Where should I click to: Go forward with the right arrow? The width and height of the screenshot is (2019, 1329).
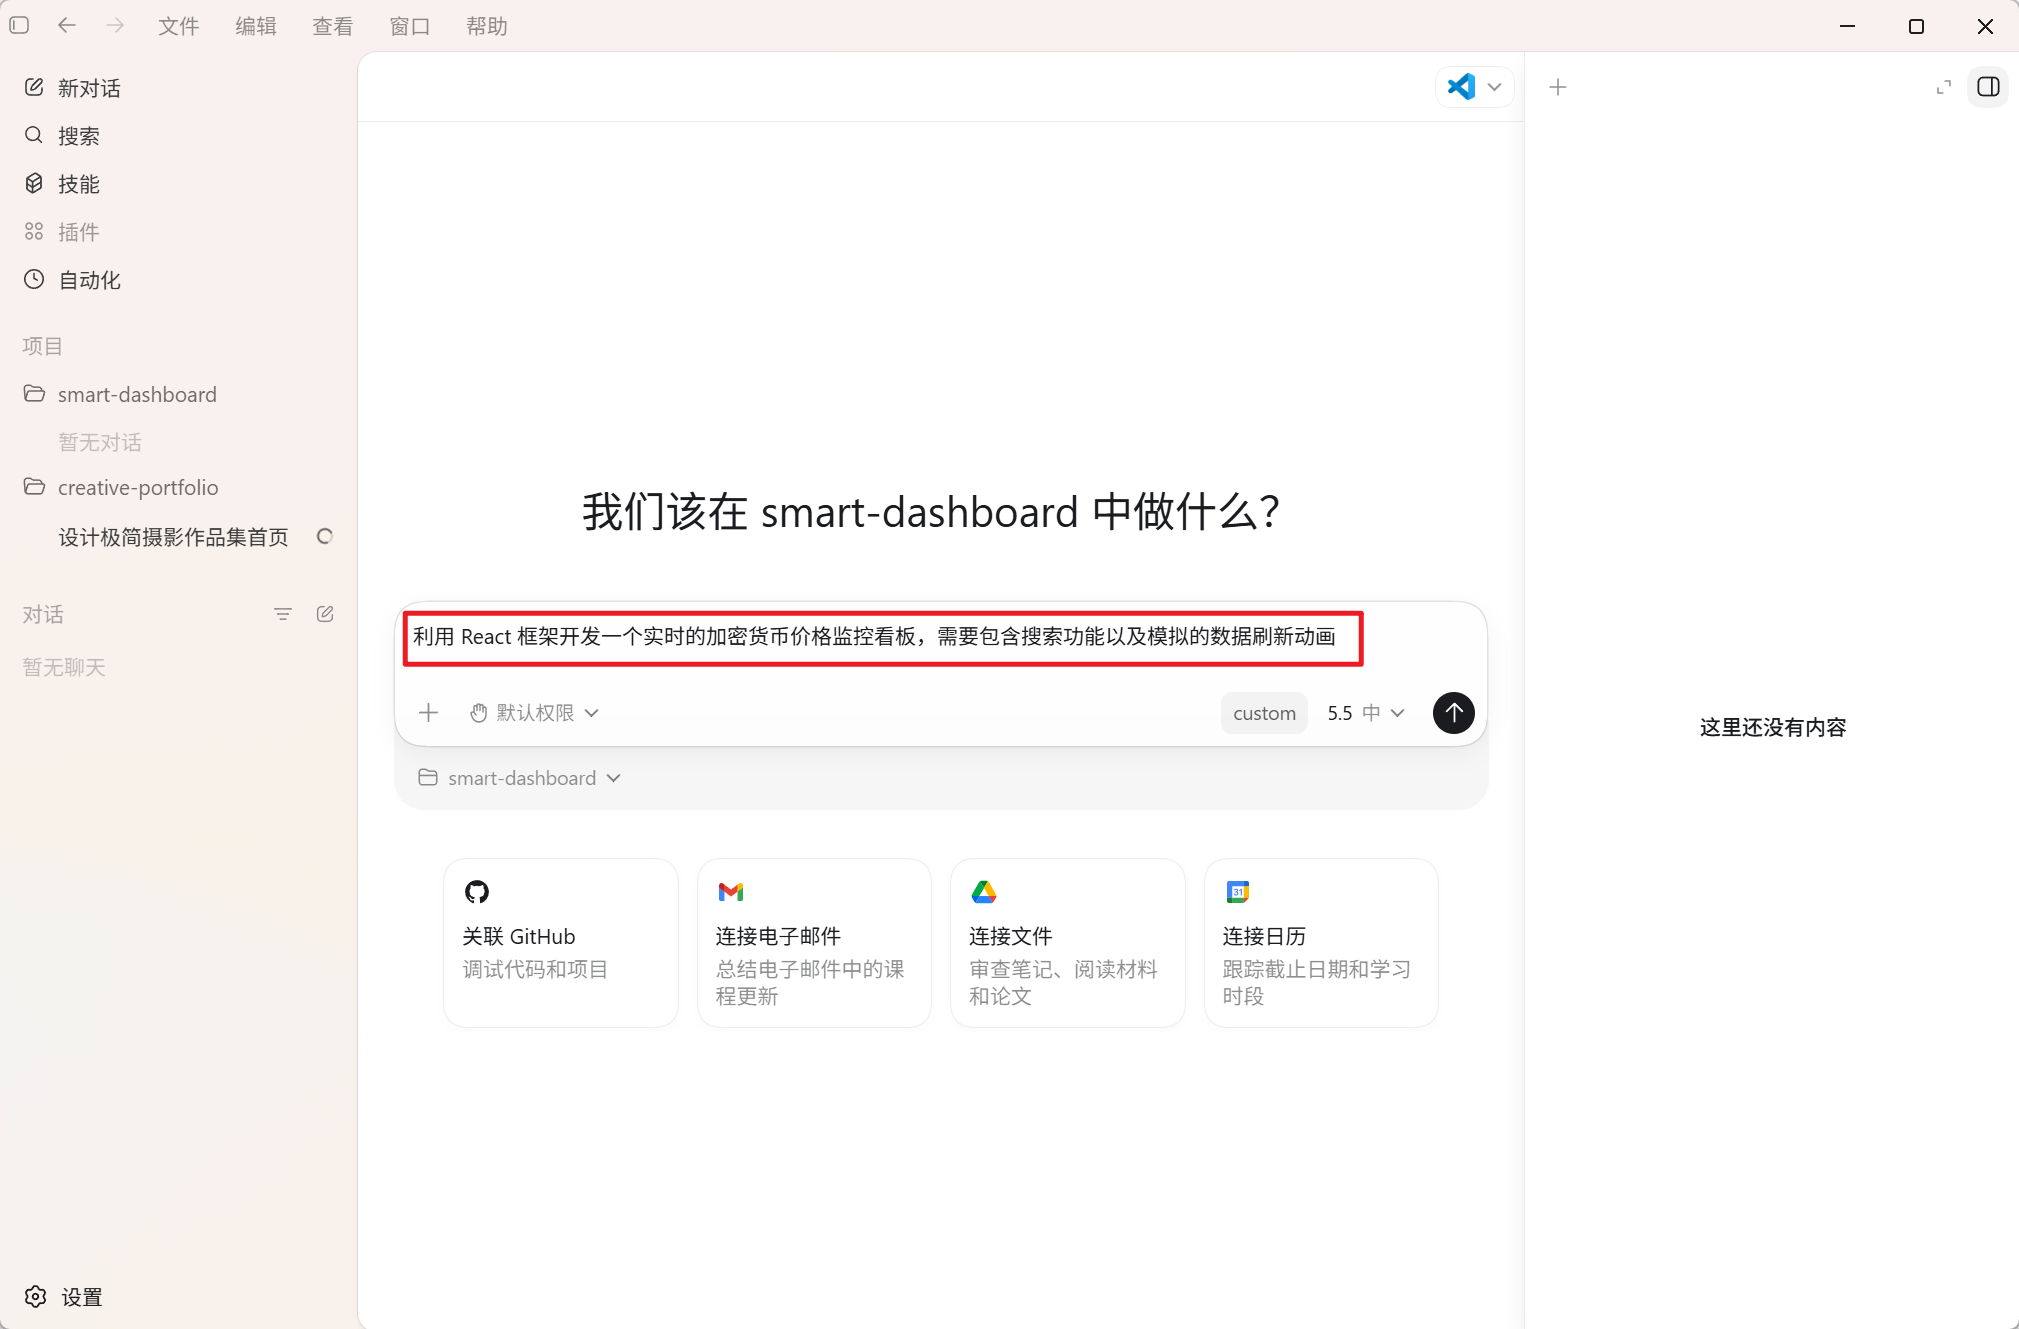click(115, 26)
